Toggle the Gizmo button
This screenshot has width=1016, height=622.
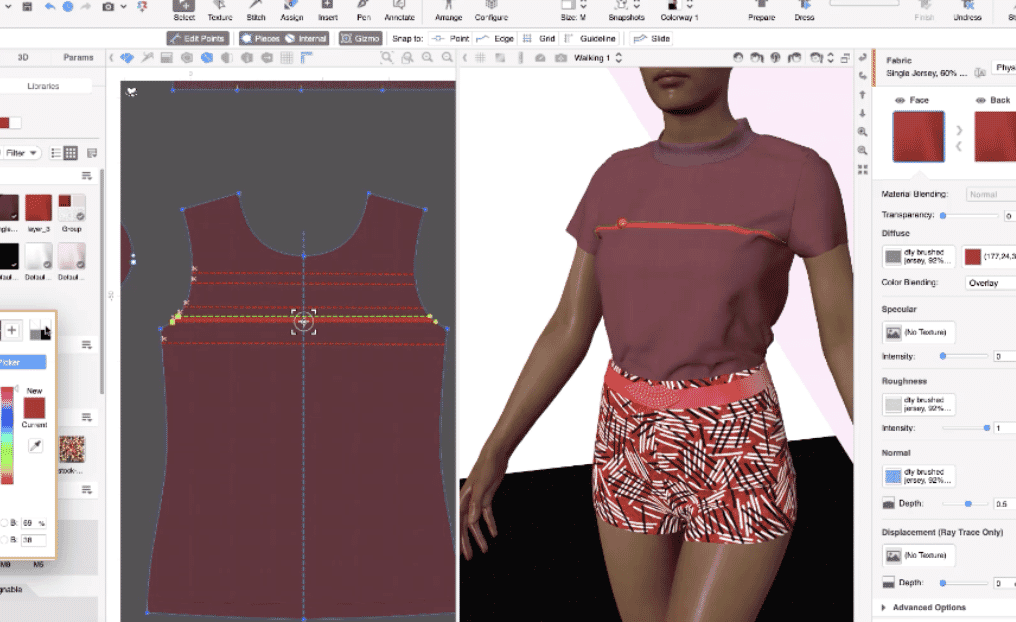click(360, 38)
